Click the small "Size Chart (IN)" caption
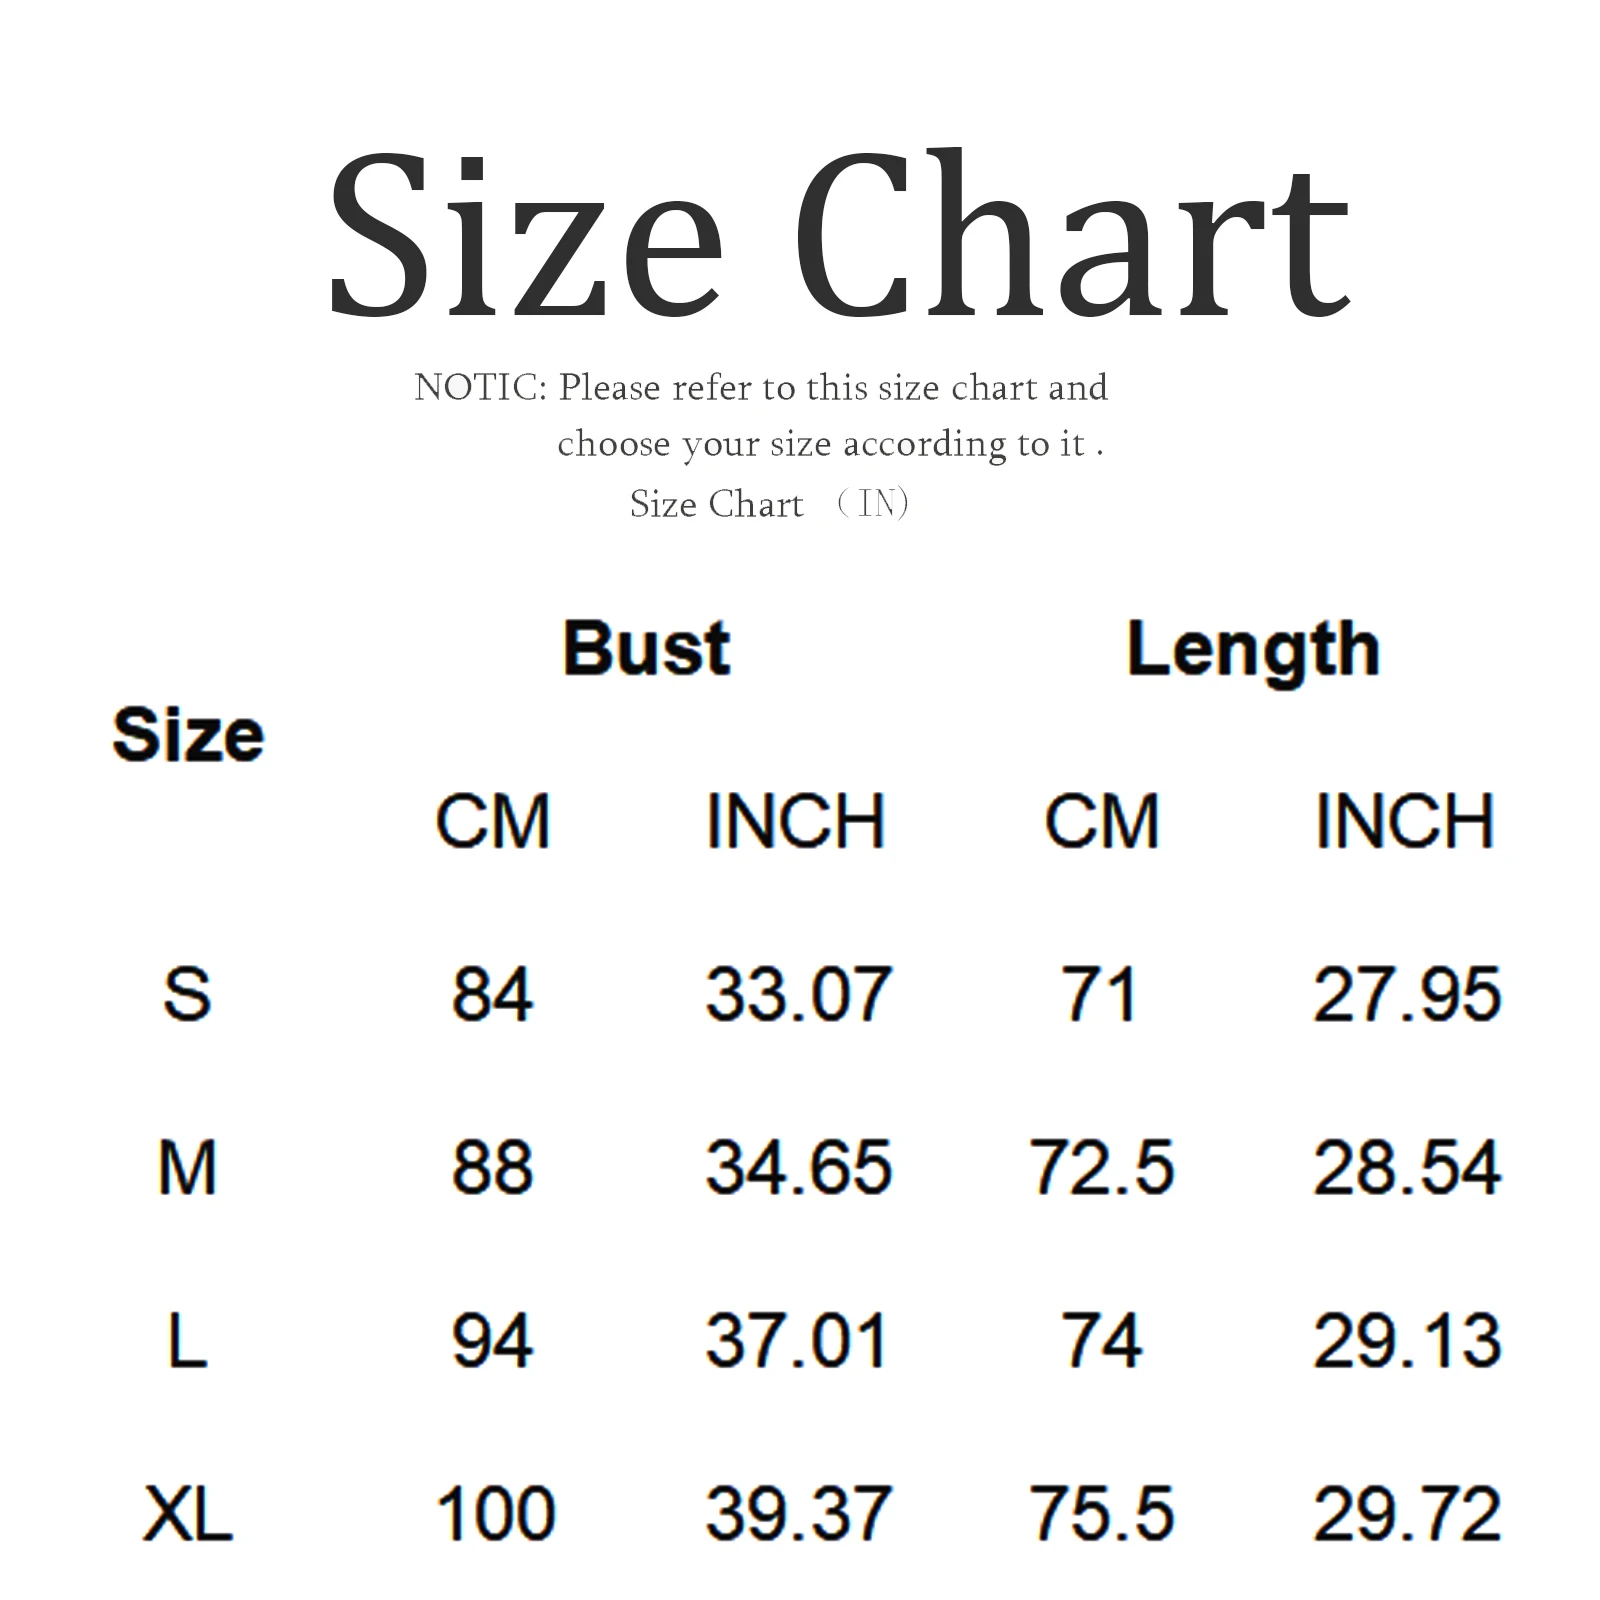 click(x=768, y=504)
